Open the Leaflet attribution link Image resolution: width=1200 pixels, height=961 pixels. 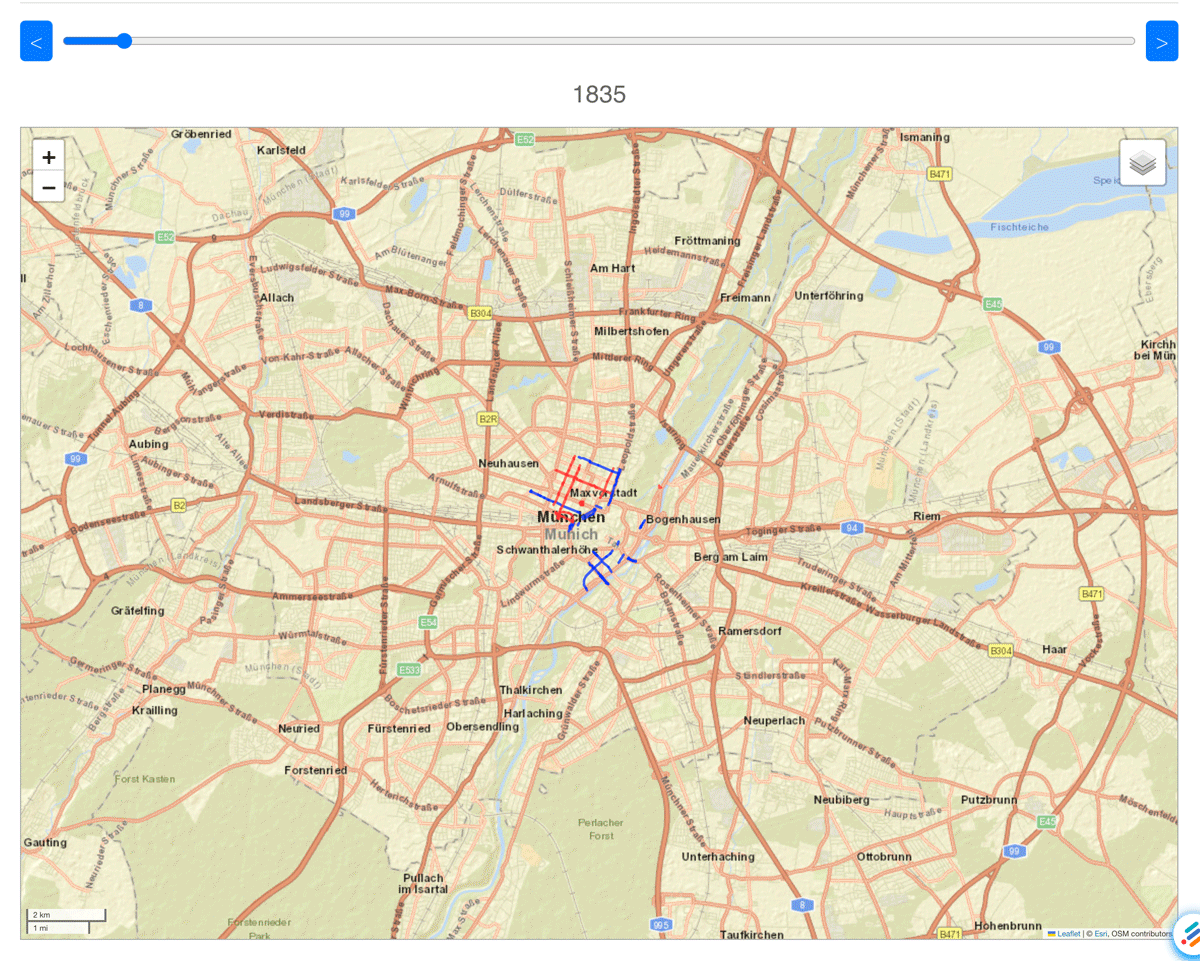[1068, 934]
